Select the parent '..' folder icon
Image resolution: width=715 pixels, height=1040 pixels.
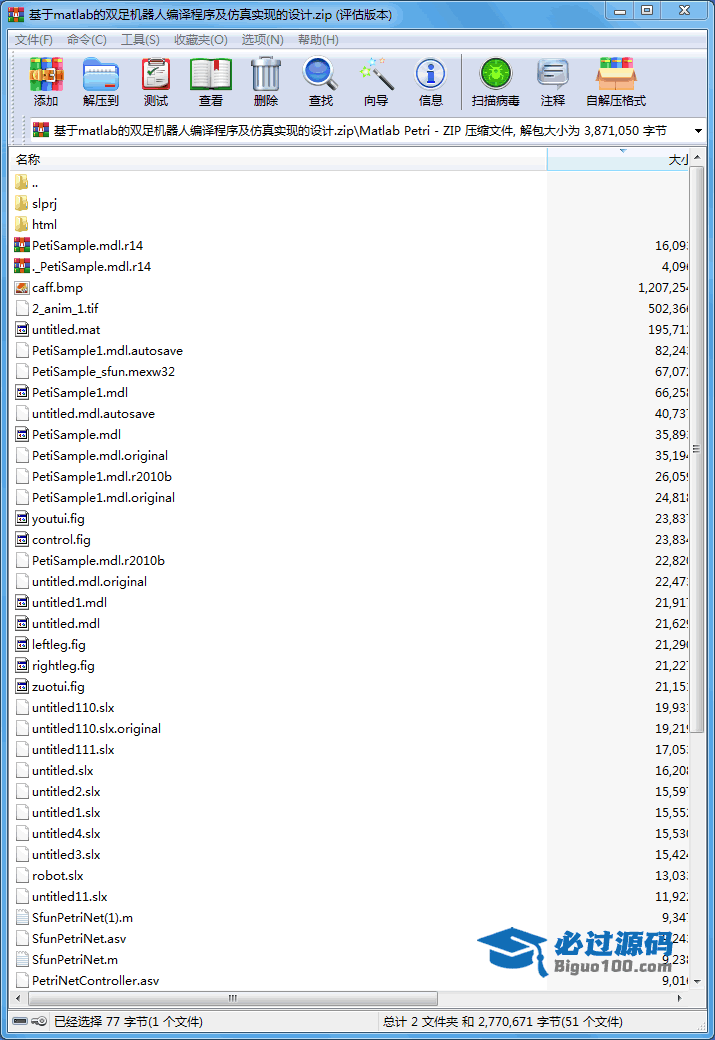pos(21,182)
